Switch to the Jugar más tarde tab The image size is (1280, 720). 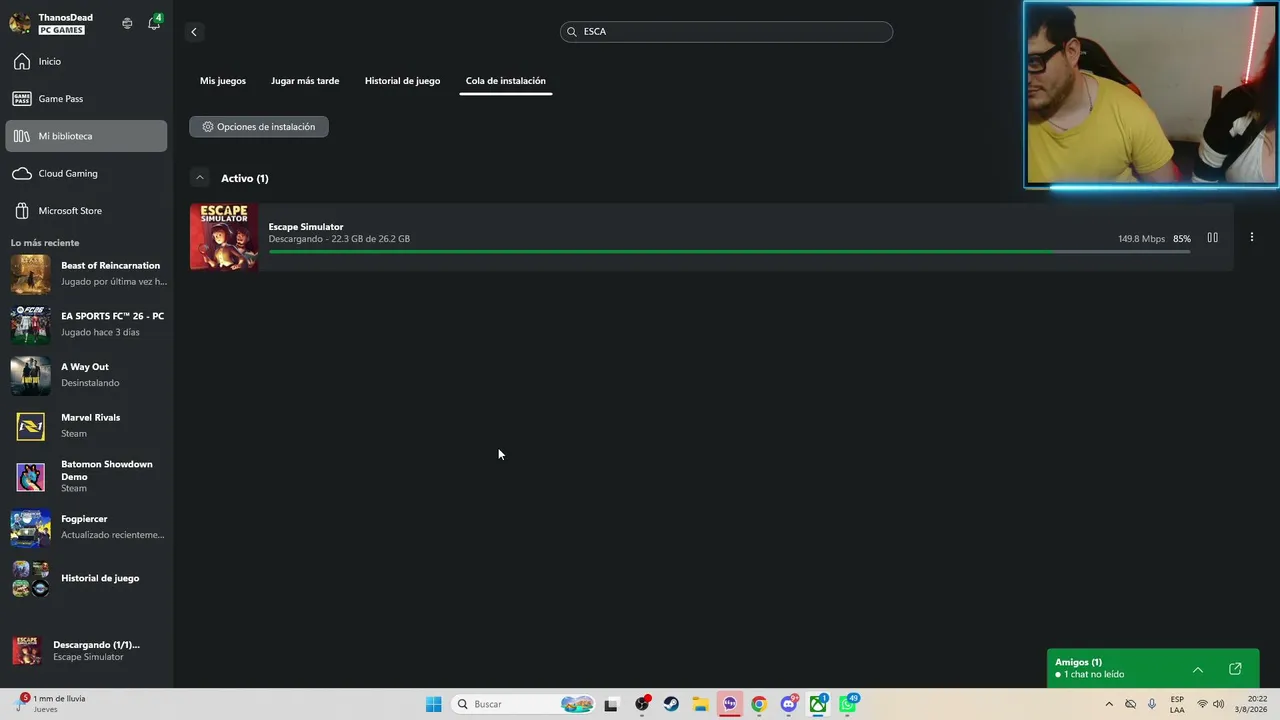(x=305, y=81)
